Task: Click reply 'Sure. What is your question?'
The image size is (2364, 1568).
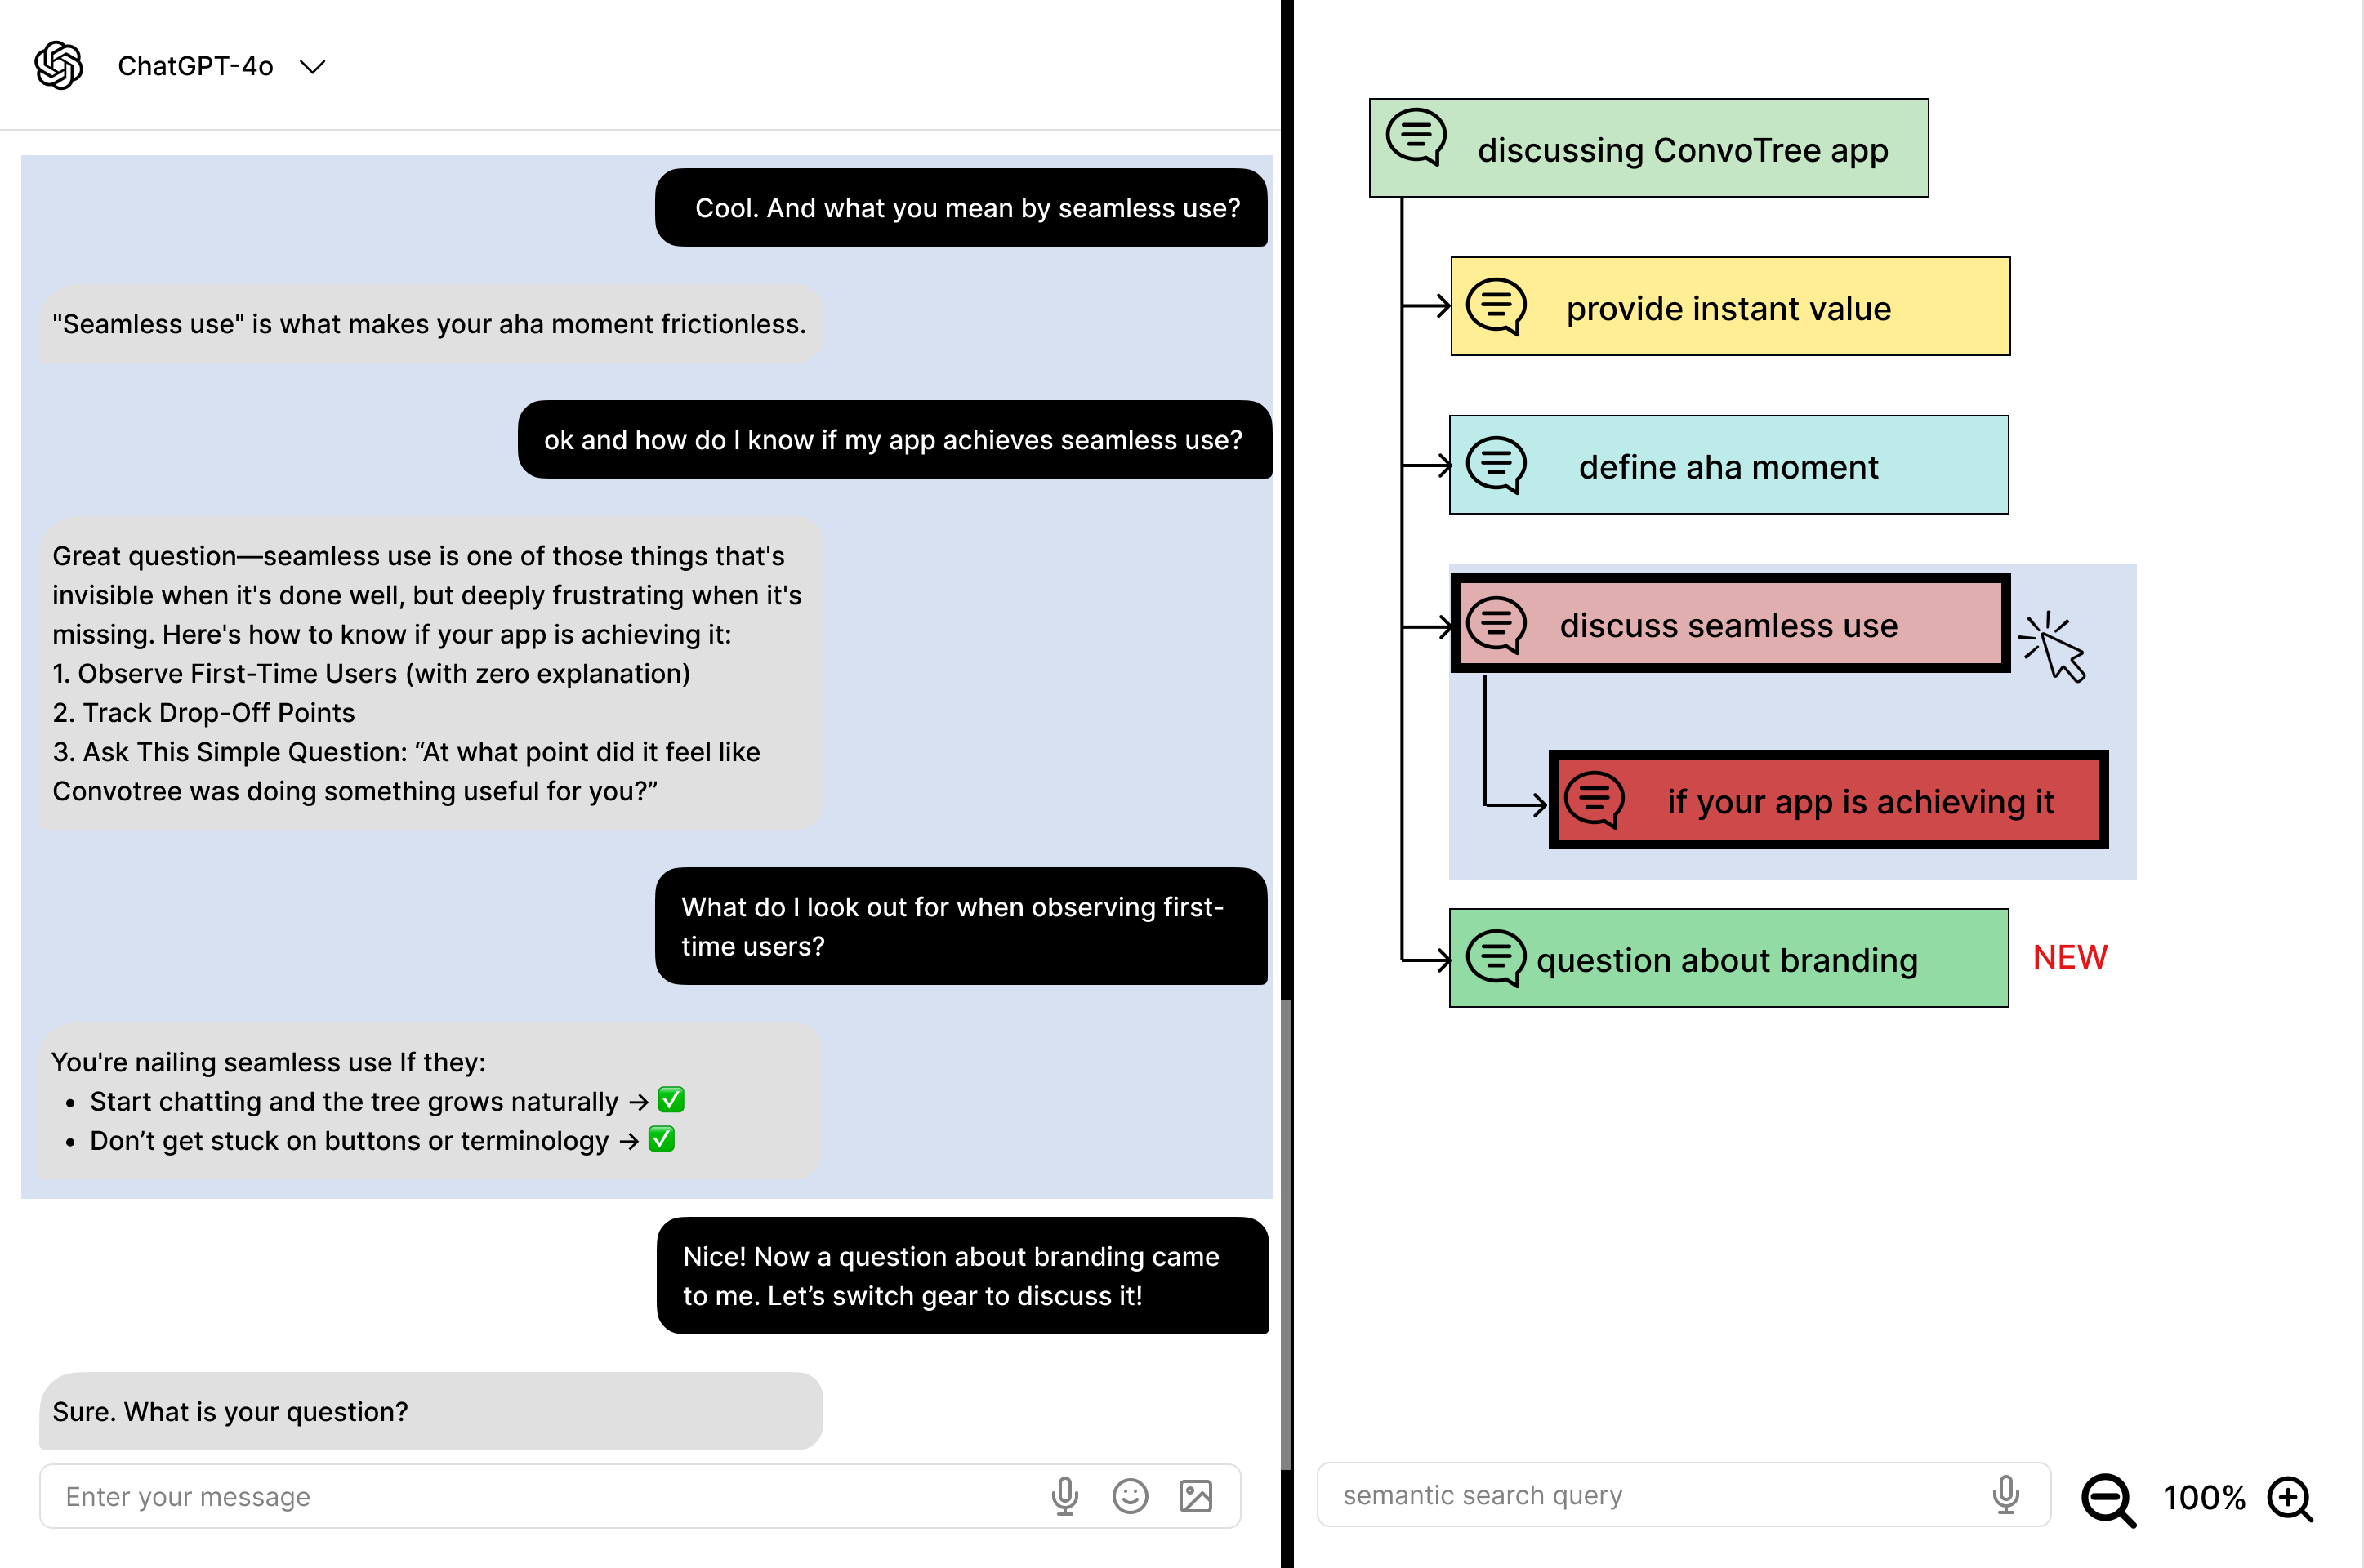Action: (x=431, y=1411)
